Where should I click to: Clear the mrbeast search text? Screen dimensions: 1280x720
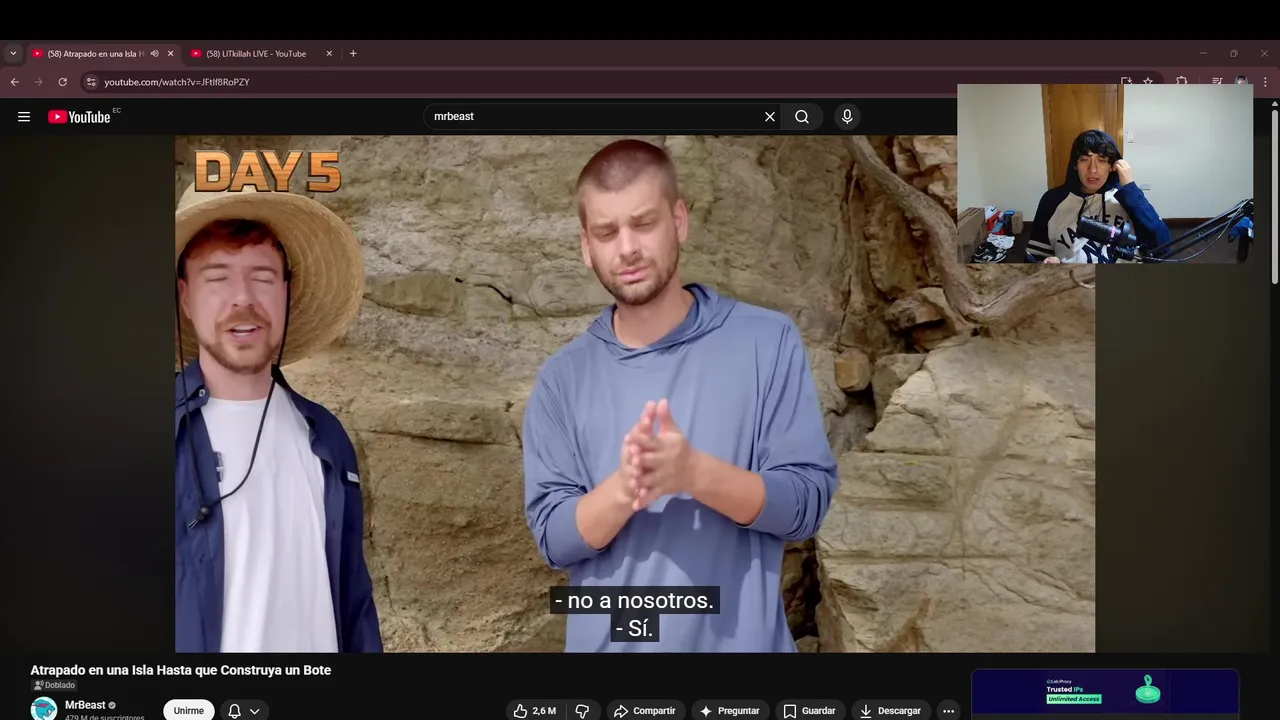(x=770, y=117)
